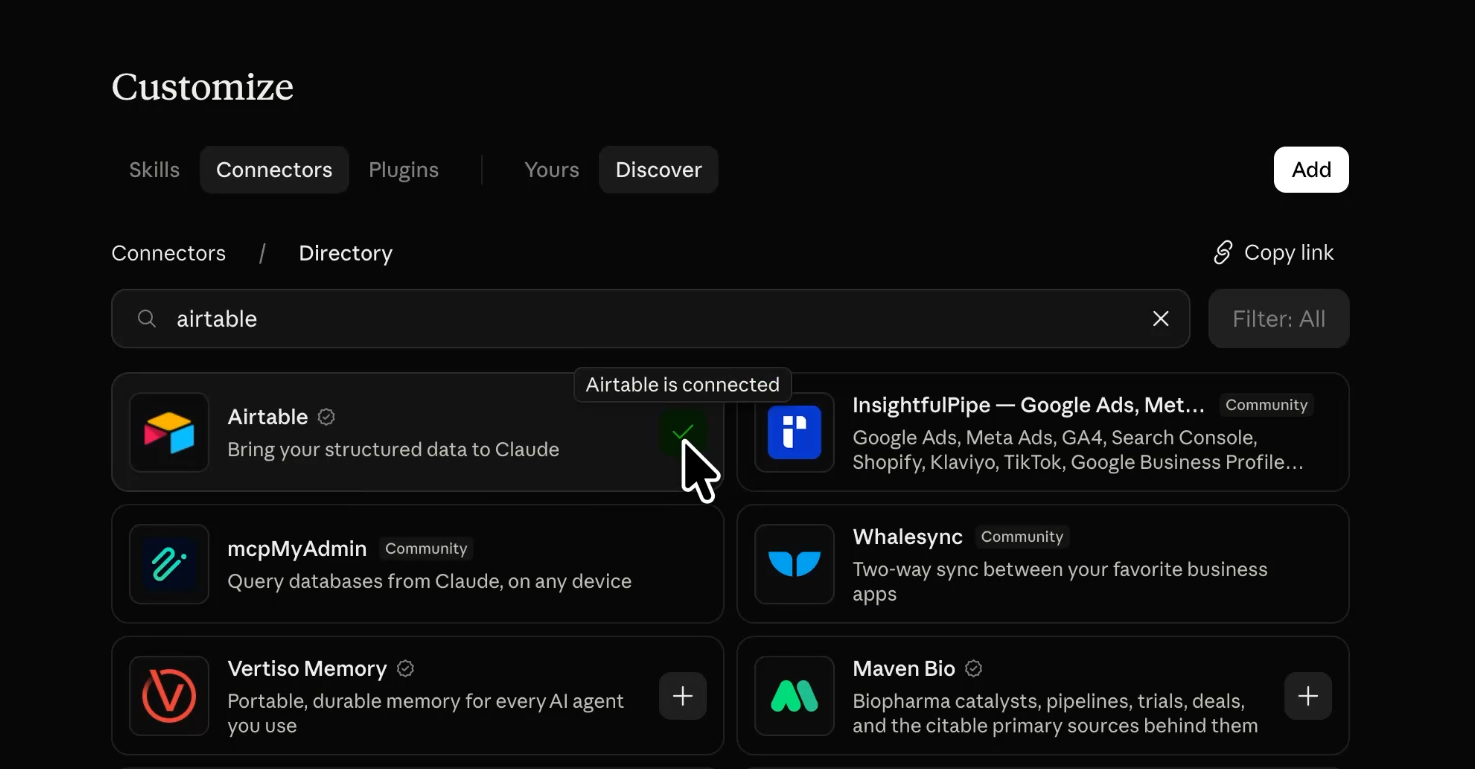
Task: Click the Vertiso Memory connector title
Action: click(x=307, y=669)
